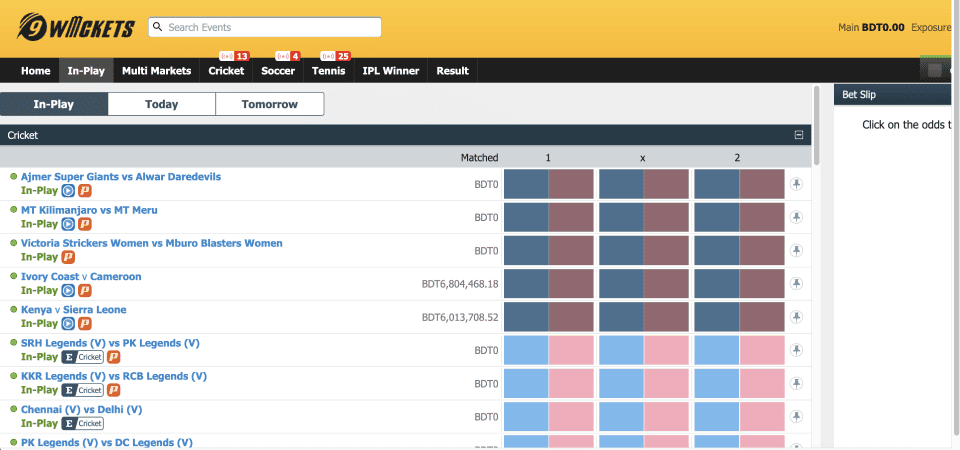Click the match list vertical scrollbar
The height and width of the screenshot is (450, 960).
tap(816, 126)
